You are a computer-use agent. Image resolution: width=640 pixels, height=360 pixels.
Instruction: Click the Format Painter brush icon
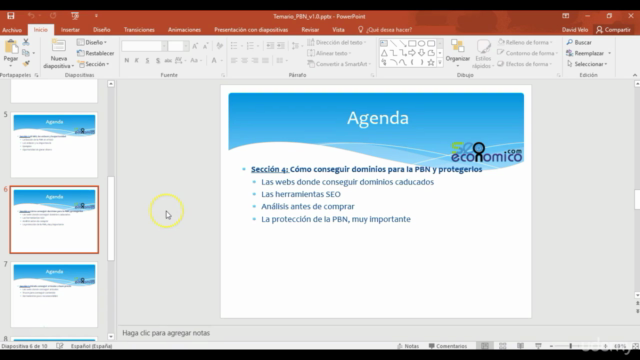pyautogui.click(x=26, y=64)
